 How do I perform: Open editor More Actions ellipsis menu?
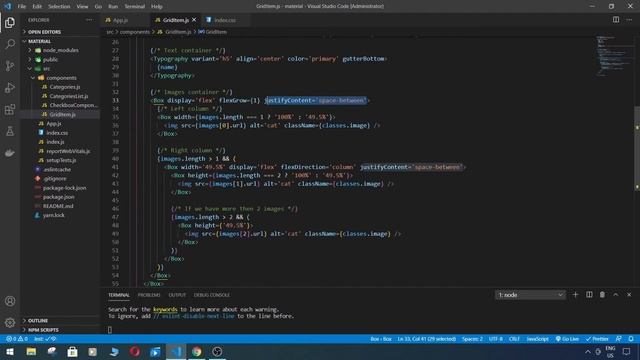(629, 20)
